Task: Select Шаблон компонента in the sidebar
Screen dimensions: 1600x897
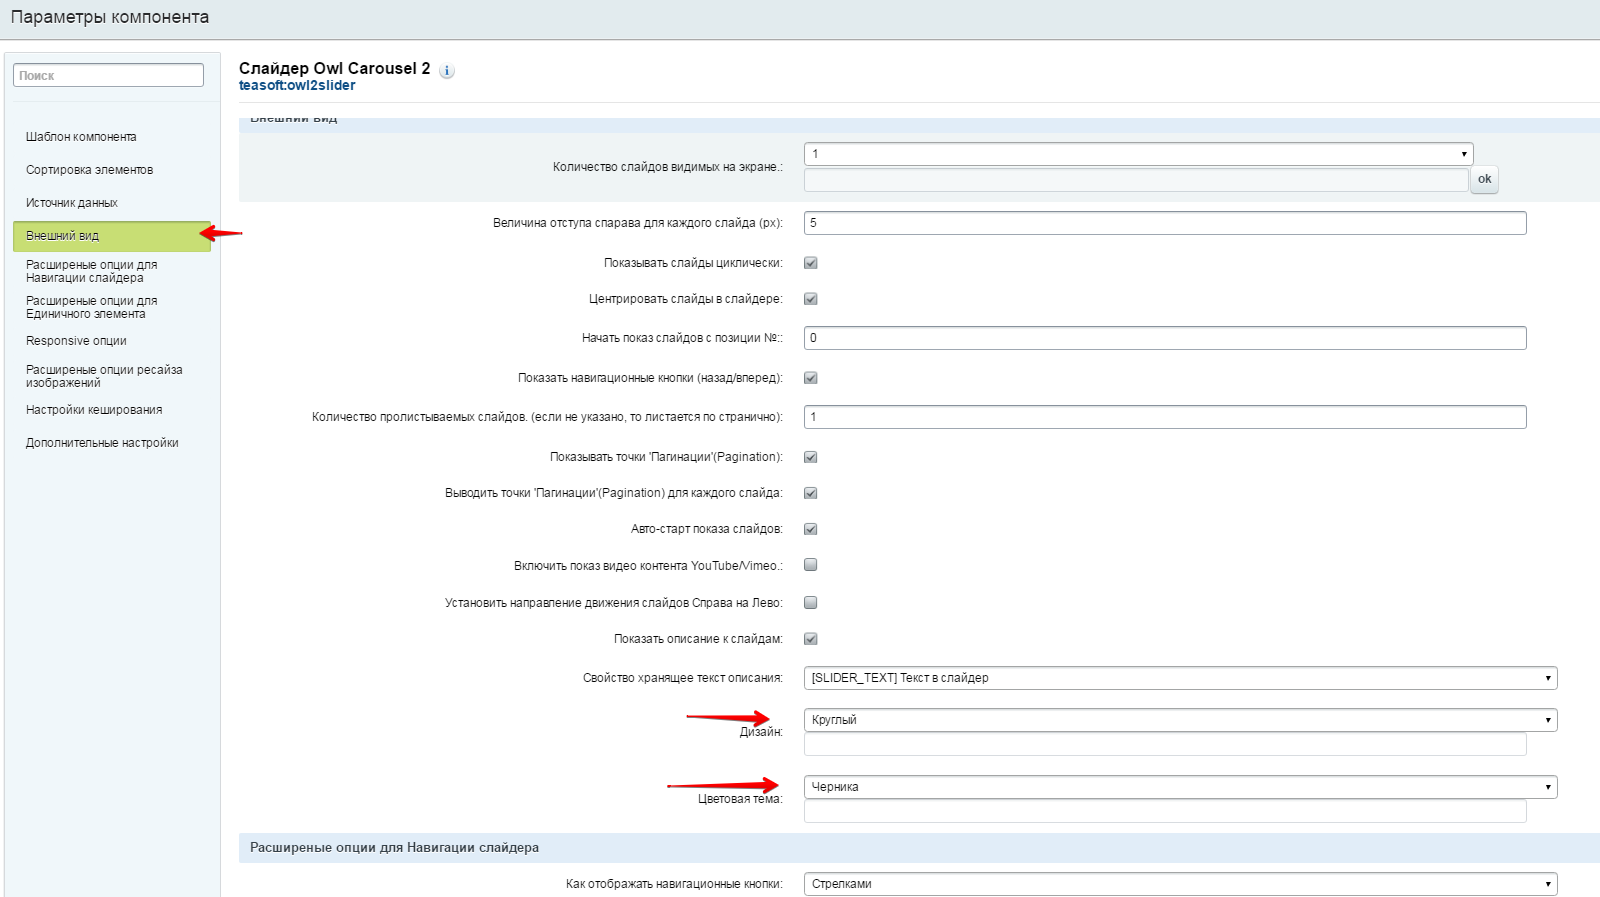Action: (x=81, y=137)
